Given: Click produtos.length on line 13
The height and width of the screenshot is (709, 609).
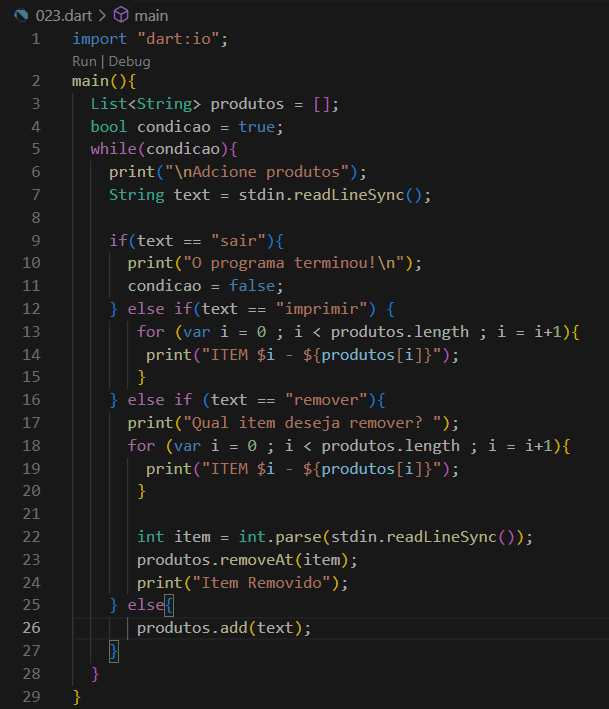Looking at the screenshot, I should coord(400,332).
